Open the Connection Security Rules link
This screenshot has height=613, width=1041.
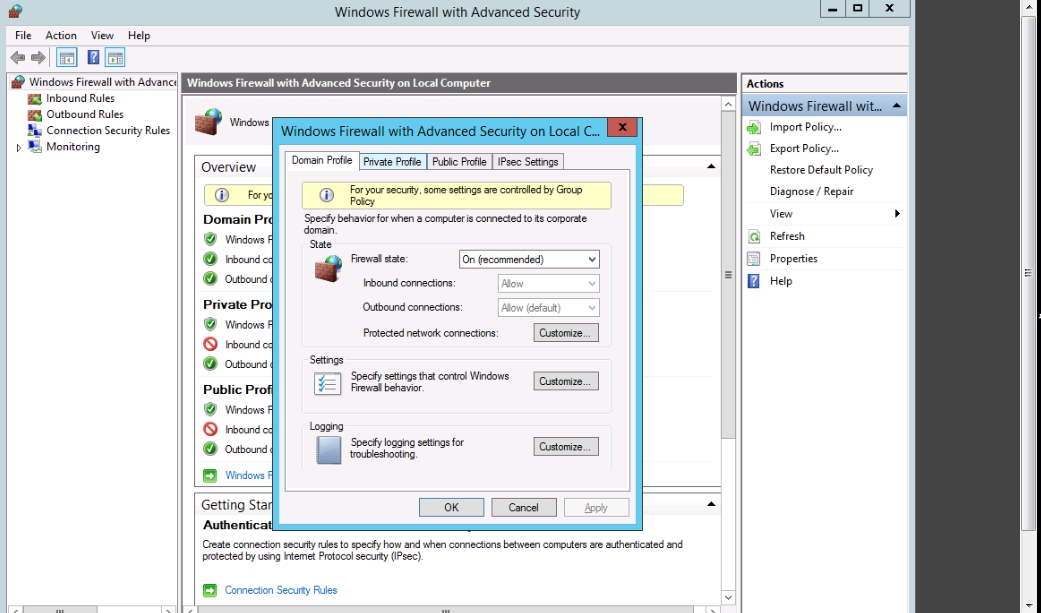click(x=281, y=590)
